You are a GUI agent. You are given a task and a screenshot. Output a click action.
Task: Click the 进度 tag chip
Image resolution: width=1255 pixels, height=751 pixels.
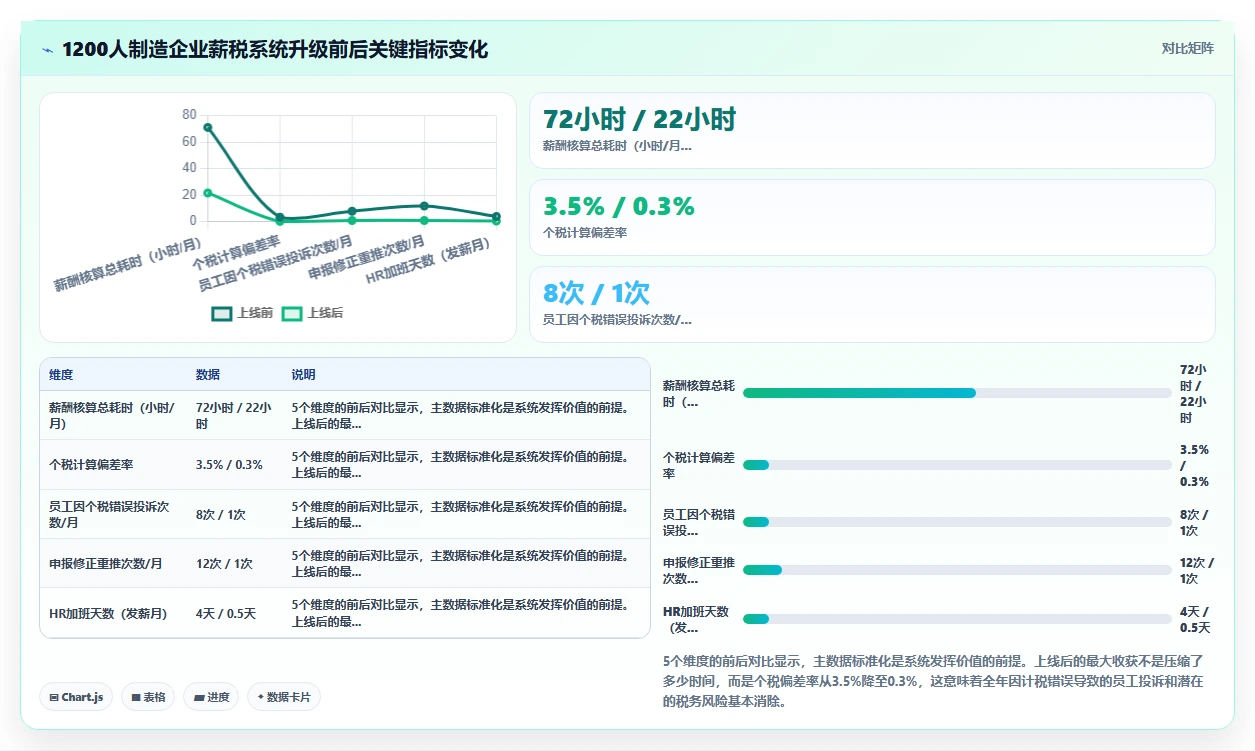pyautogui.click(x=211, y=697)
